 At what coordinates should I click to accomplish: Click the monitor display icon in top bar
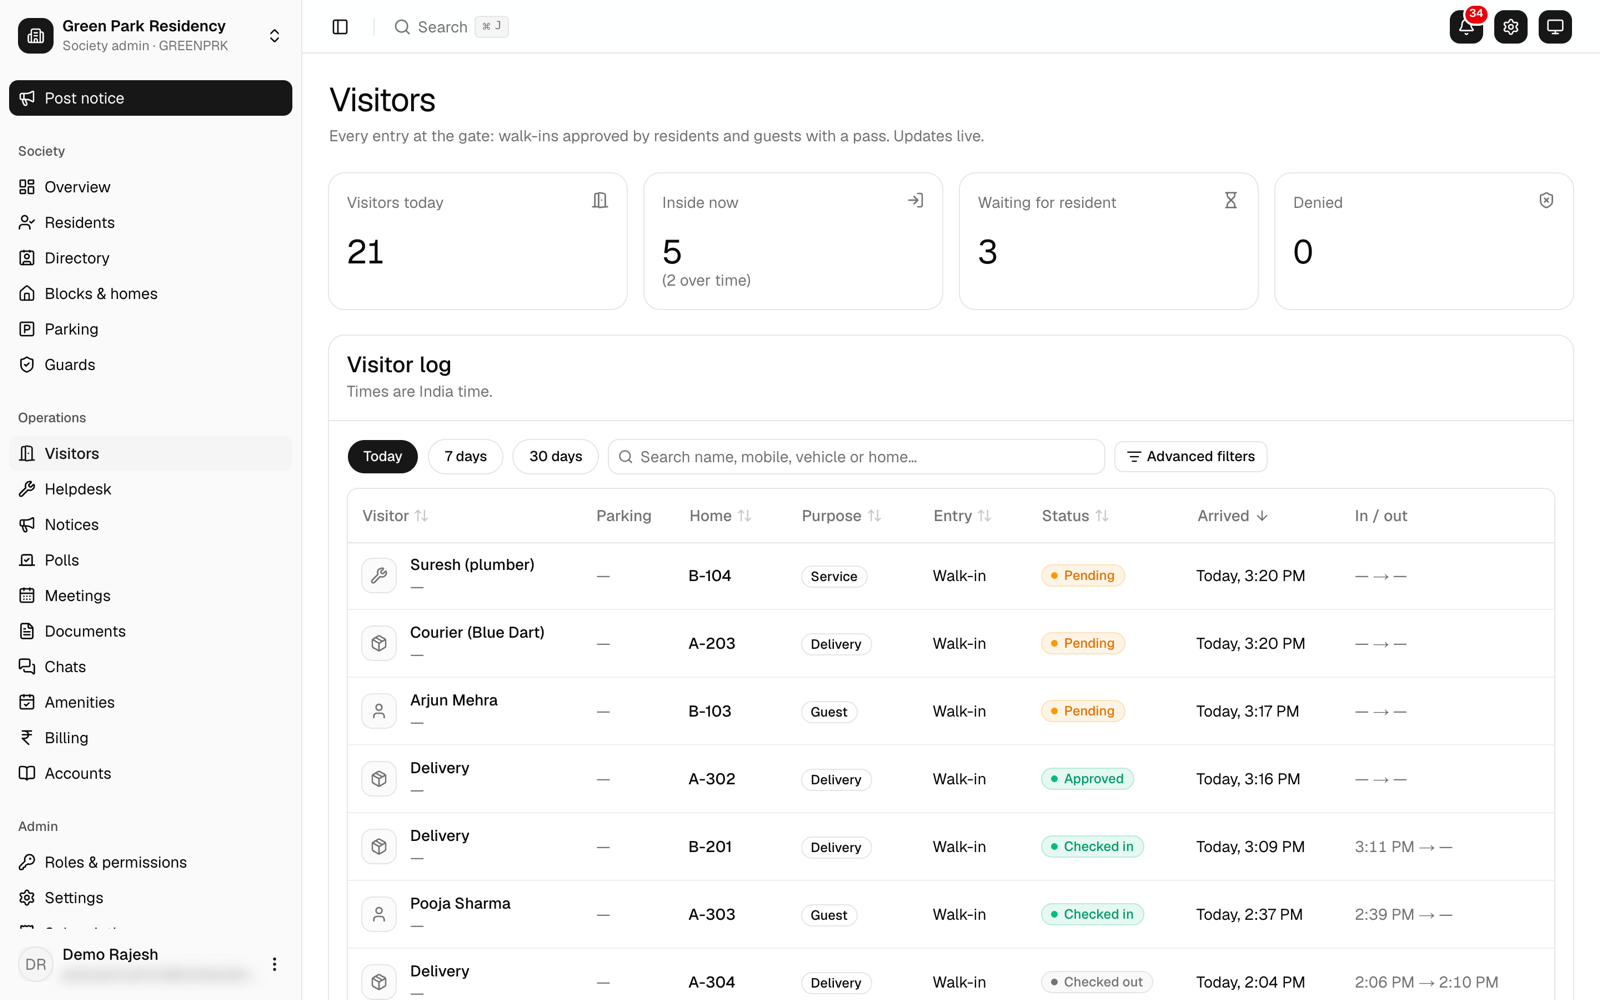pyautogui.click(x=1555, y=27)
